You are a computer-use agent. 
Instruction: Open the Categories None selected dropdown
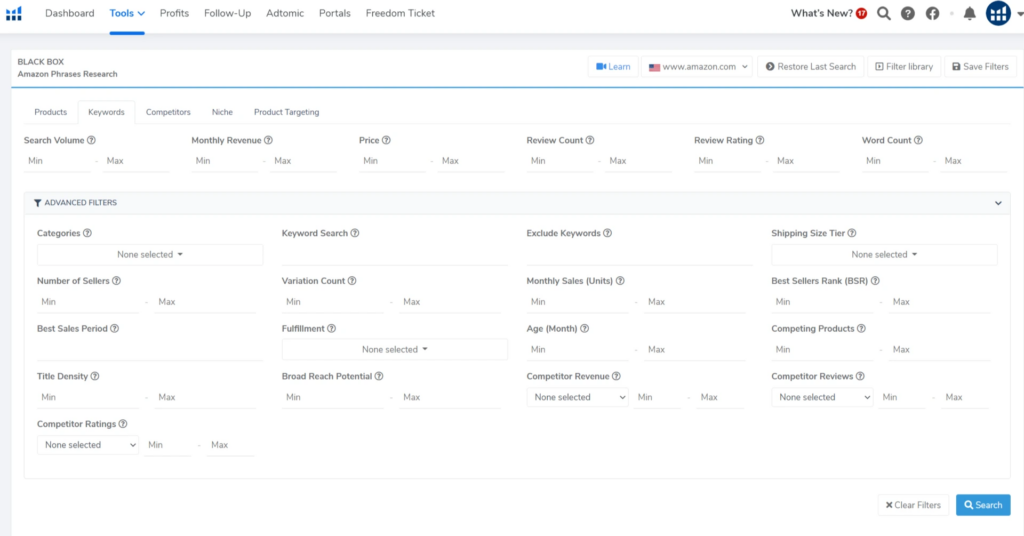[150, 255]
